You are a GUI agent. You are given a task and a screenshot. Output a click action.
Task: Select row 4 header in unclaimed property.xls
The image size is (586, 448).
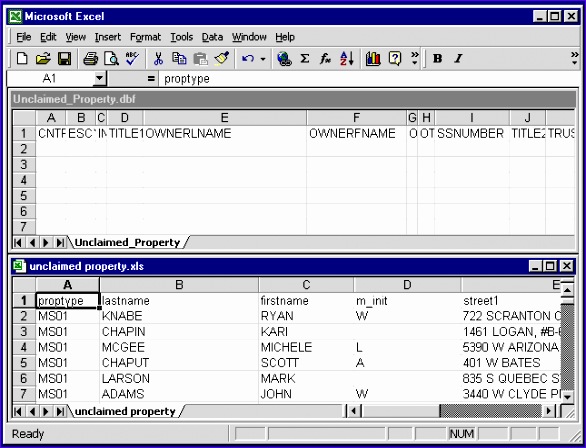click(24, 347)
